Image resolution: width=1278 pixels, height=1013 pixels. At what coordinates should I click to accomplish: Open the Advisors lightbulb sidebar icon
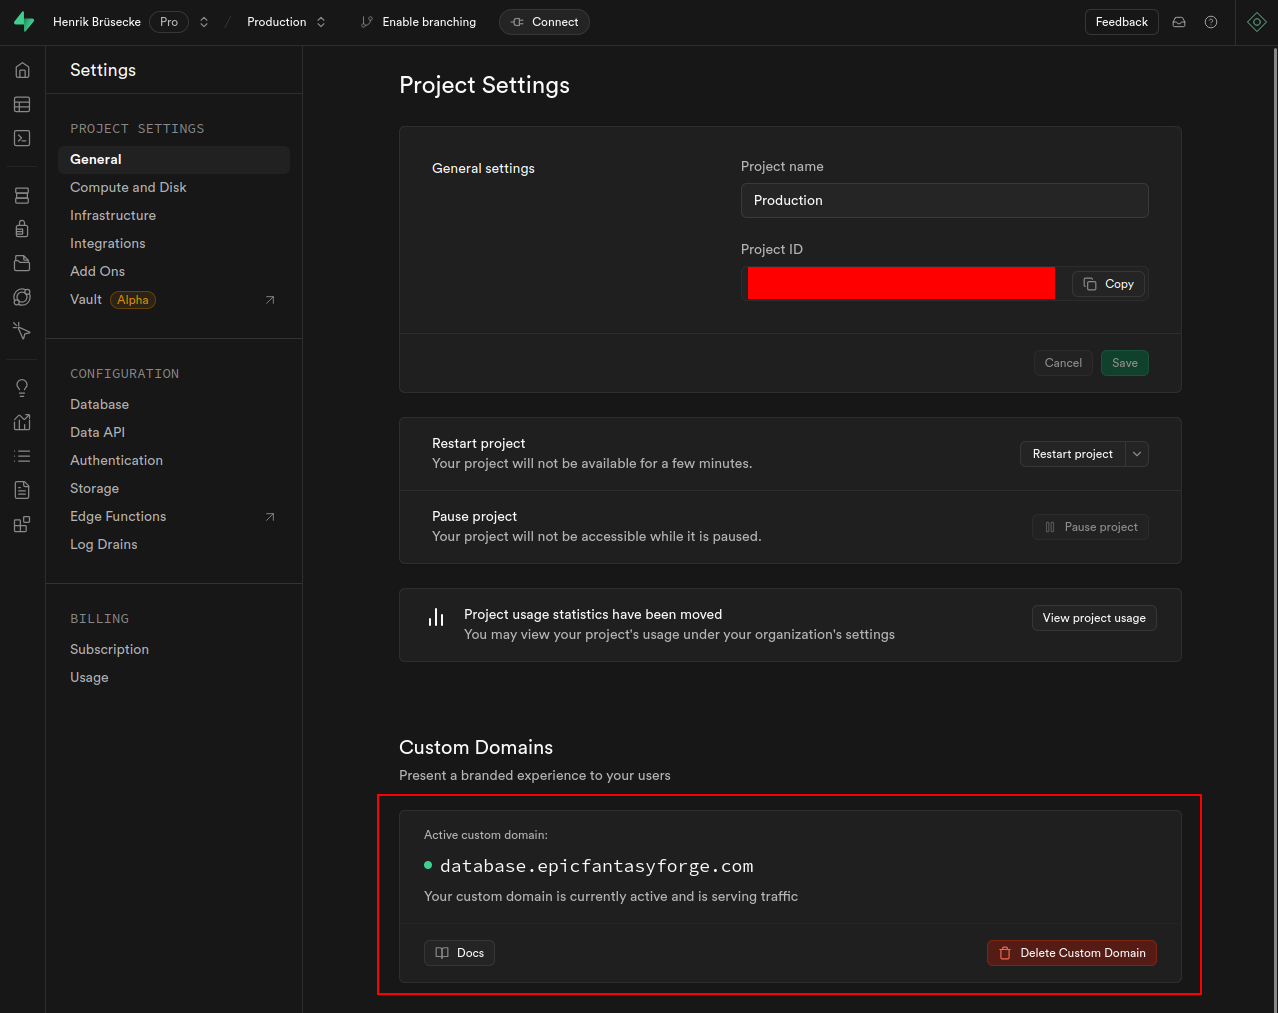(22, 388)
